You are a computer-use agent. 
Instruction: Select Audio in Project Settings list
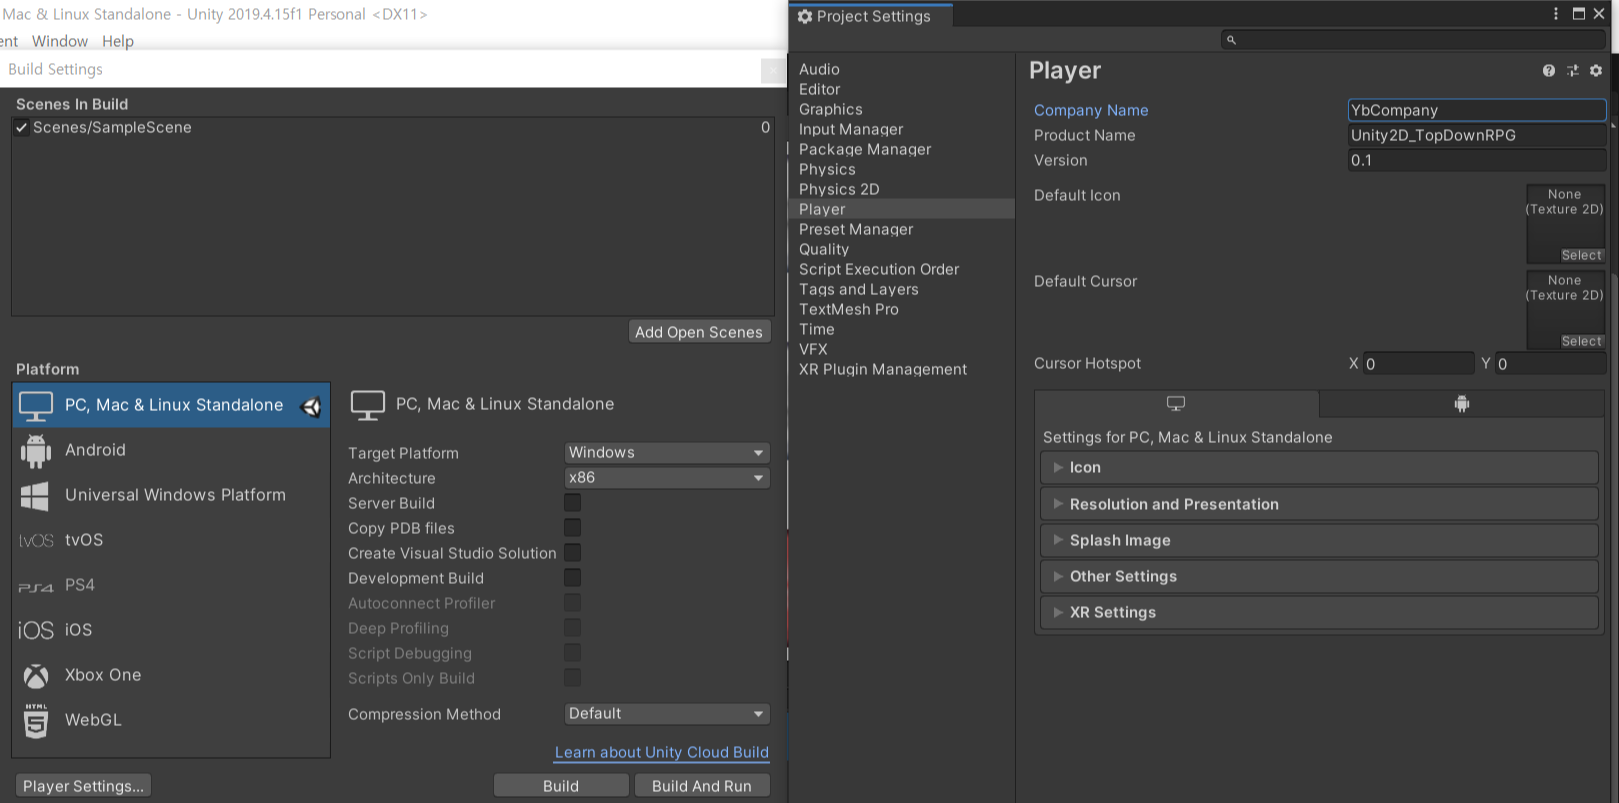tap(819, 69)
